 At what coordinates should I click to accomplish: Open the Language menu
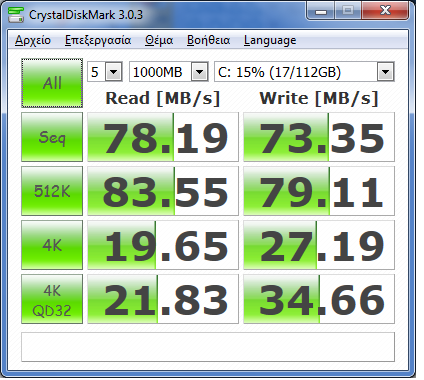(270, 40)
